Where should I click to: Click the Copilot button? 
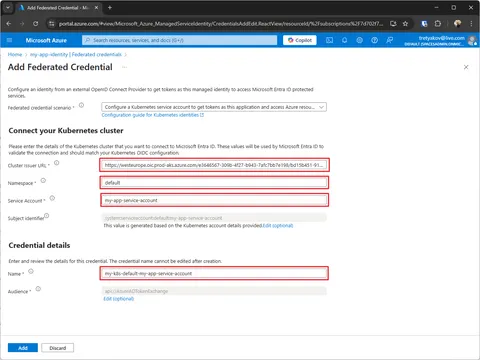click(300, 40)
